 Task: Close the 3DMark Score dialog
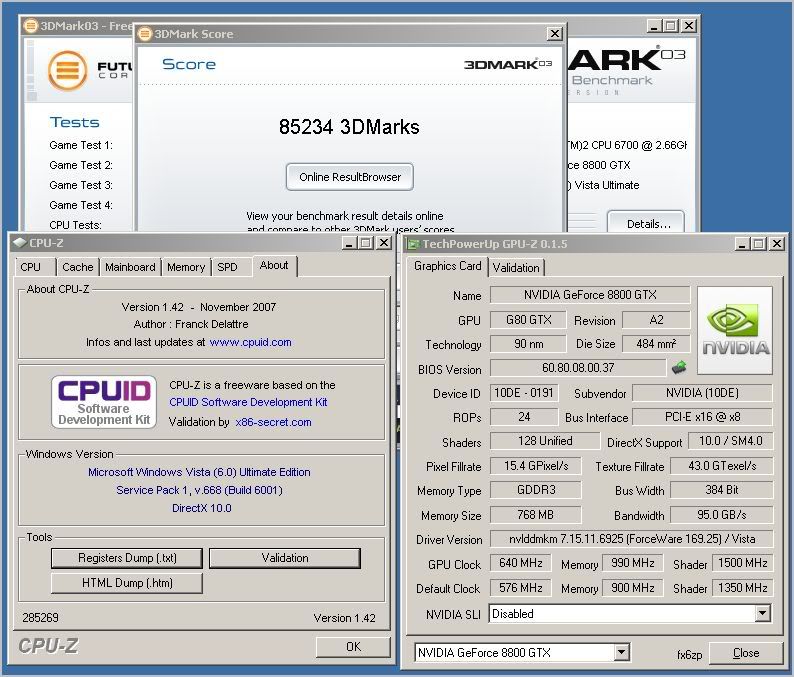pyautogui.click(x=555, y=34)
